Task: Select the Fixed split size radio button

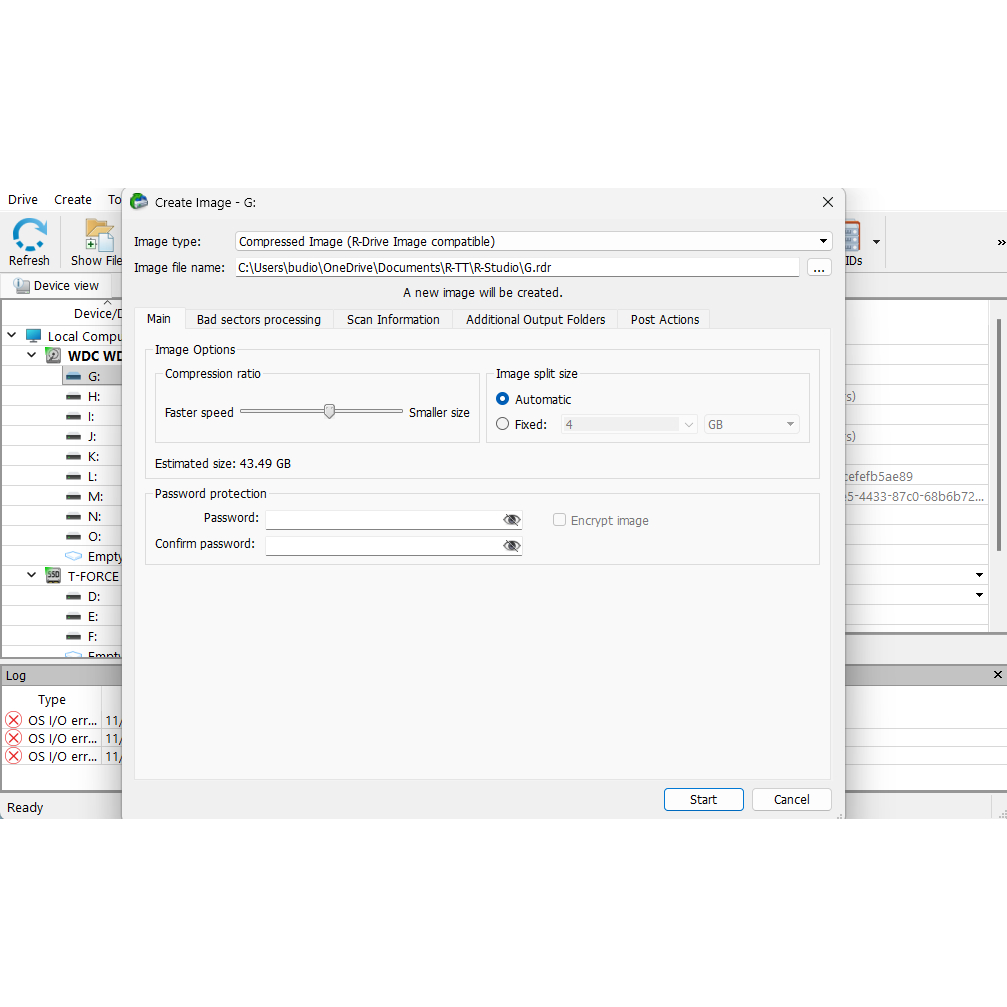Action: click(502, 424)
